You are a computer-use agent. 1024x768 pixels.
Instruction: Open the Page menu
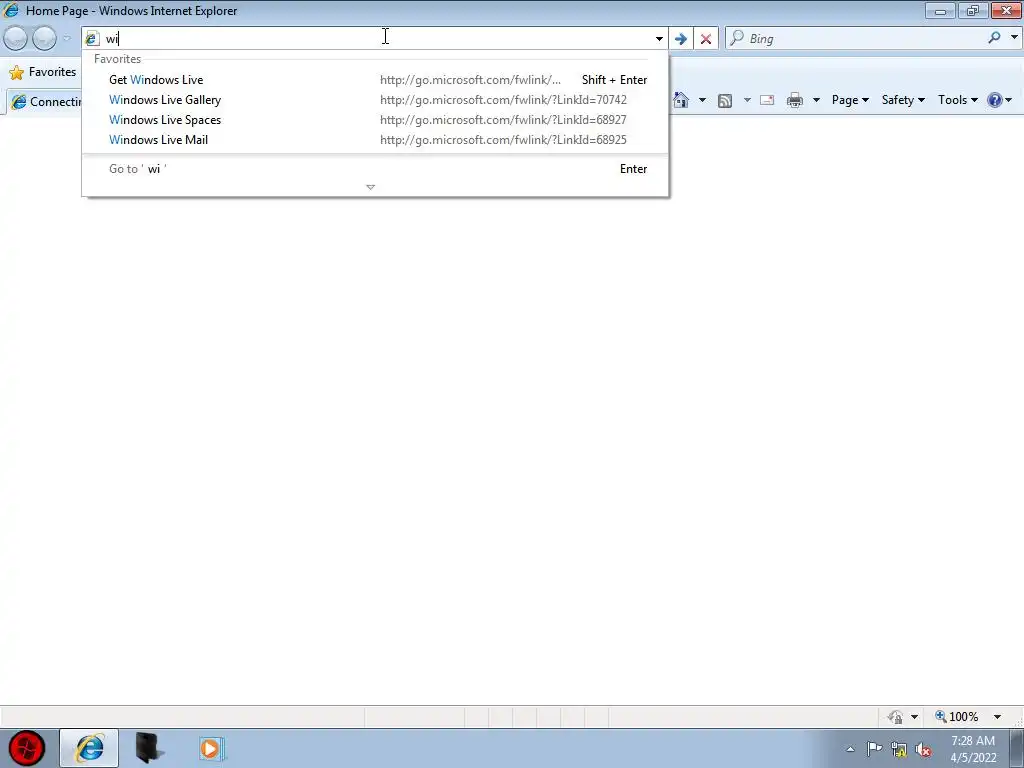(x=850, y=100)
